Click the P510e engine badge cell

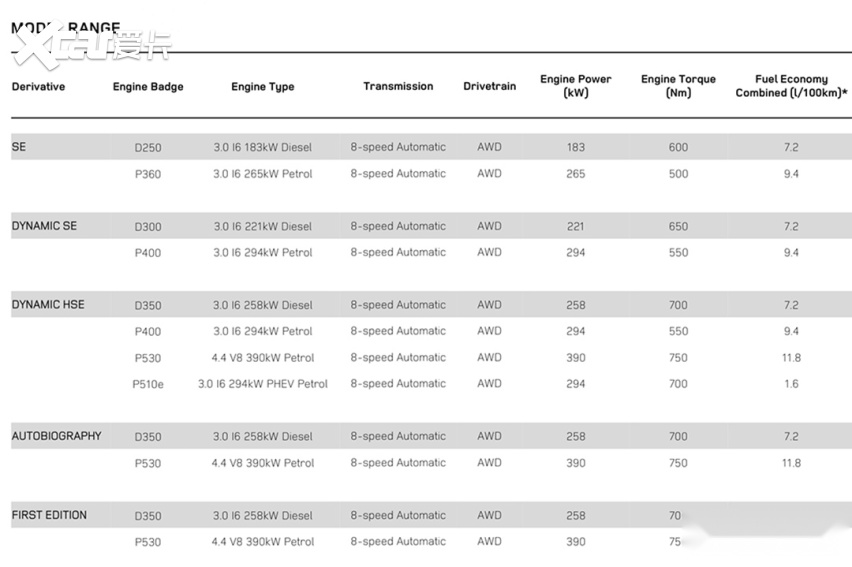point(148,384)
